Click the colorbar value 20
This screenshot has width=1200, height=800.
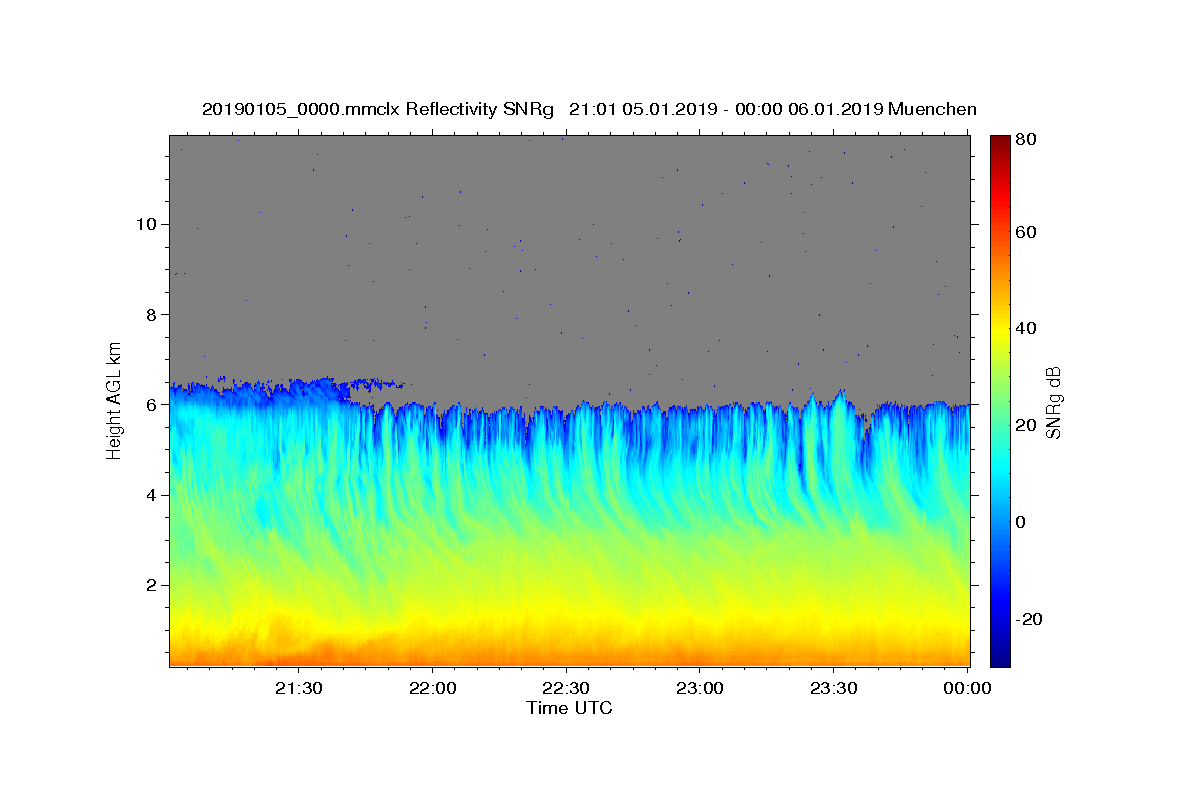click(x=1026, y=425)
